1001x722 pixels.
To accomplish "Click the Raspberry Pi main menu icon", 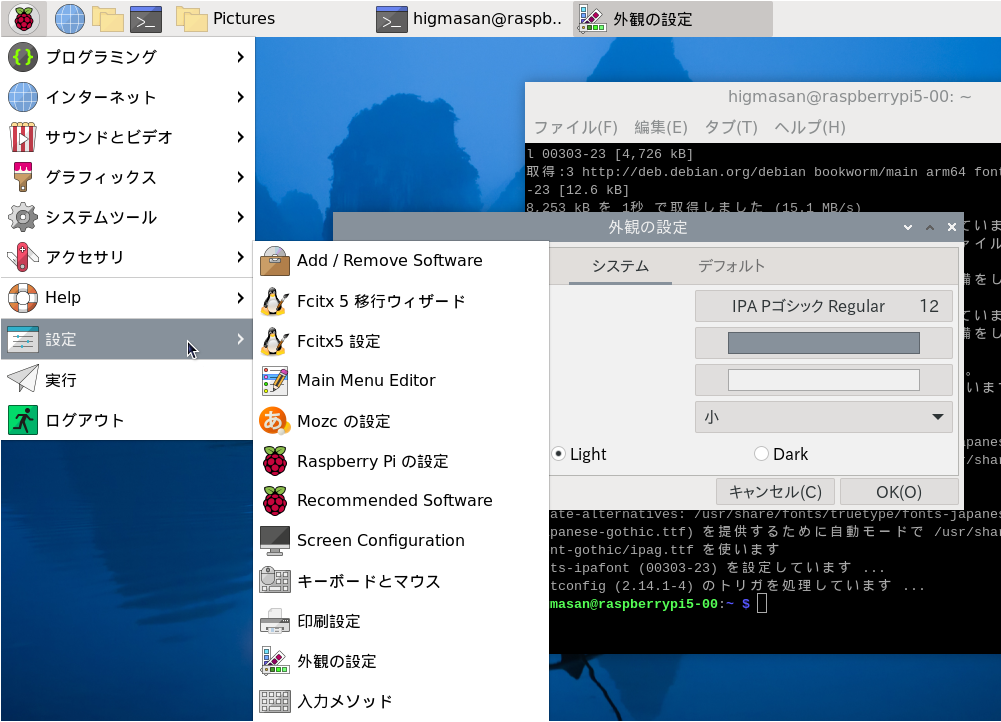I will [x=23, y=18].
